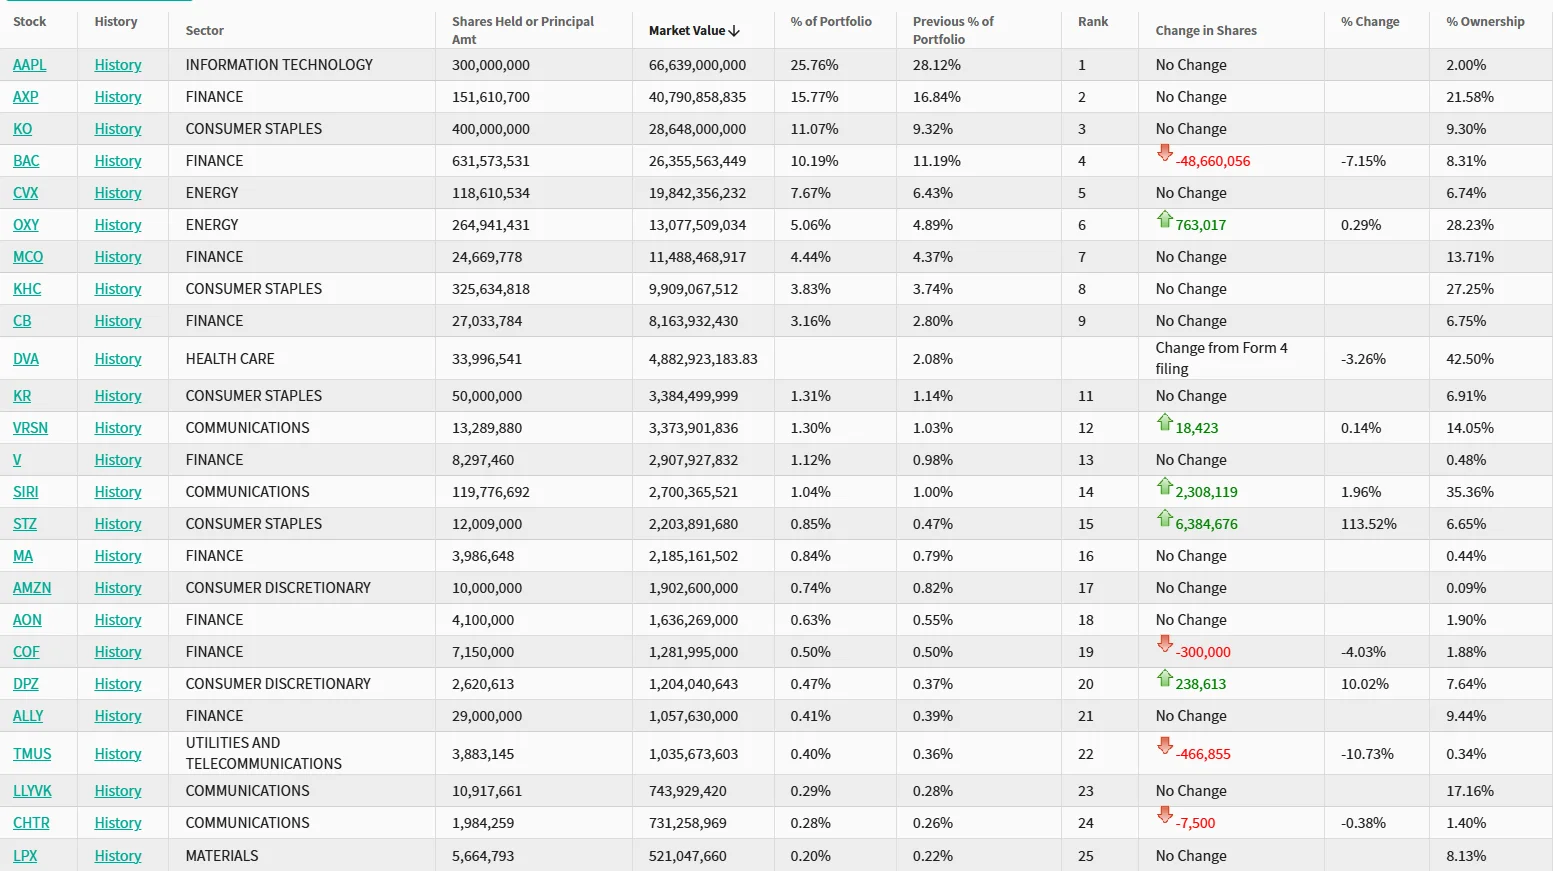
Task: Open the BAC stock link
Action: [26, 161]
